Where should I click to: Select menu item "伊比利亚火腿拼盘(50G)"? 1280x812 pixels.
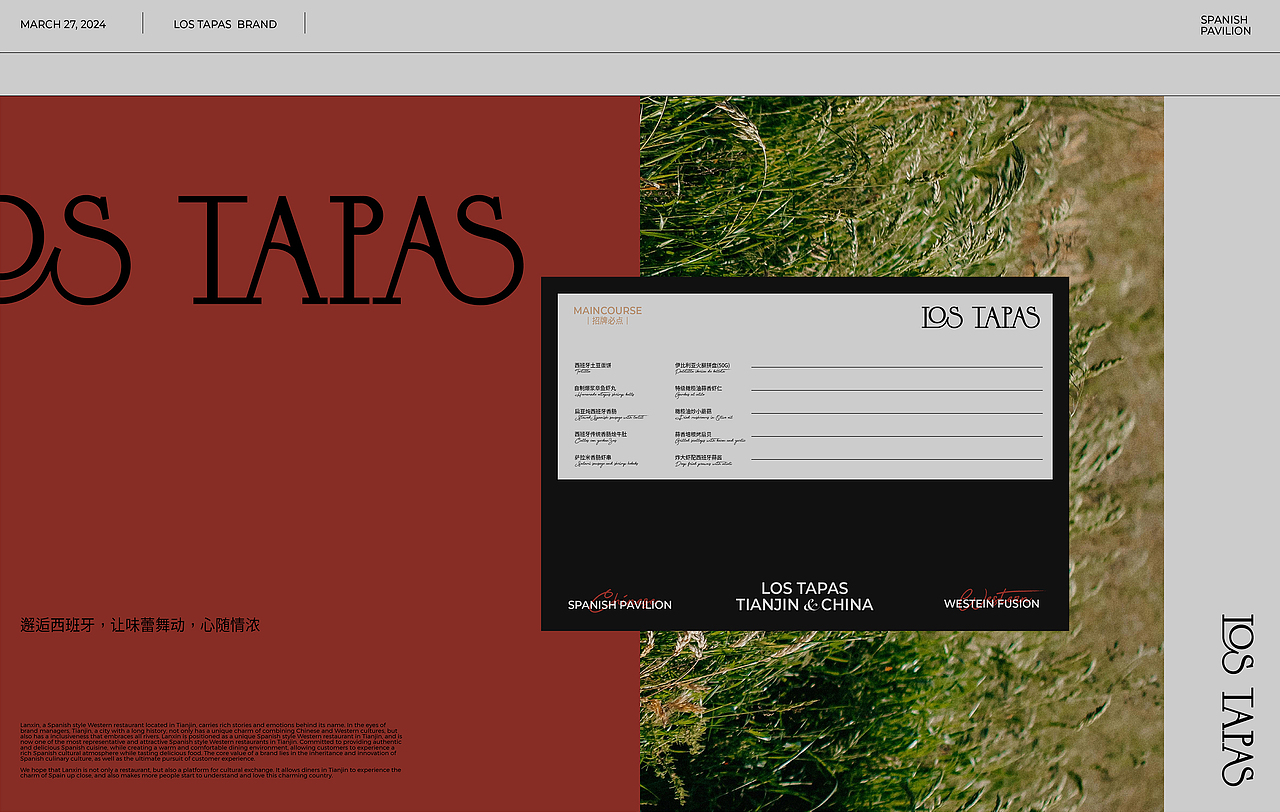(702, 365)
